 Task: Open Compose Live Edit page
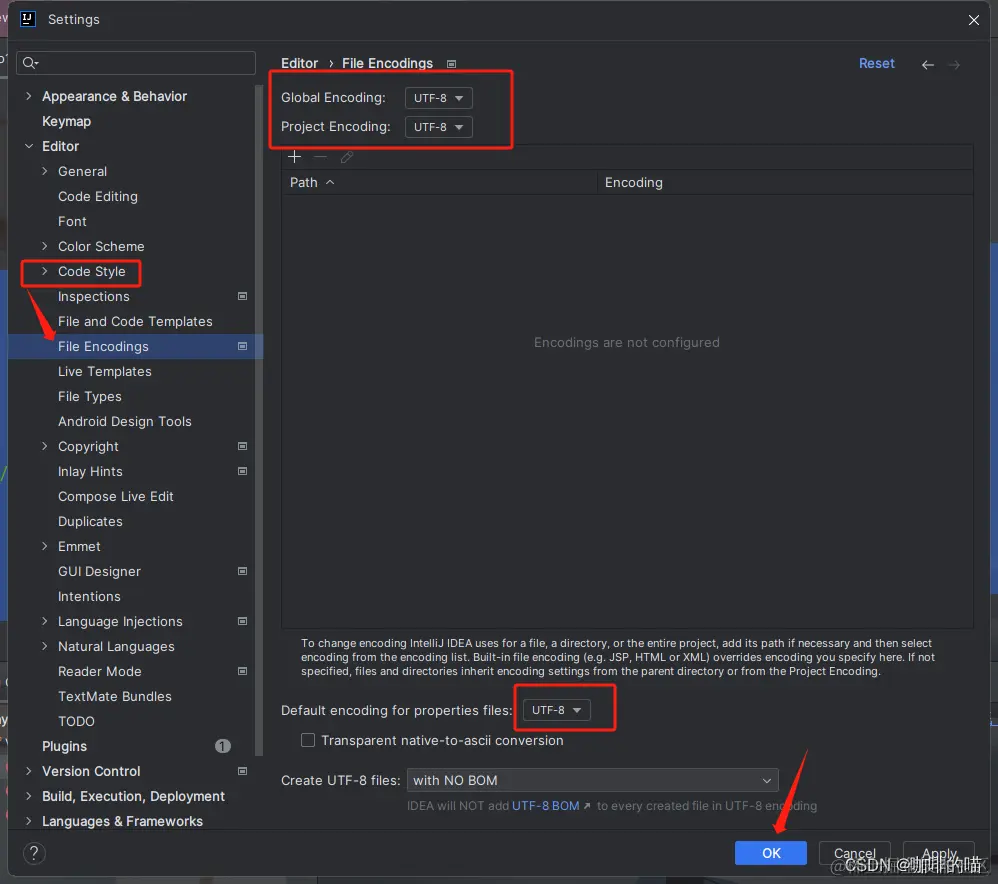[x=115, y=496]
